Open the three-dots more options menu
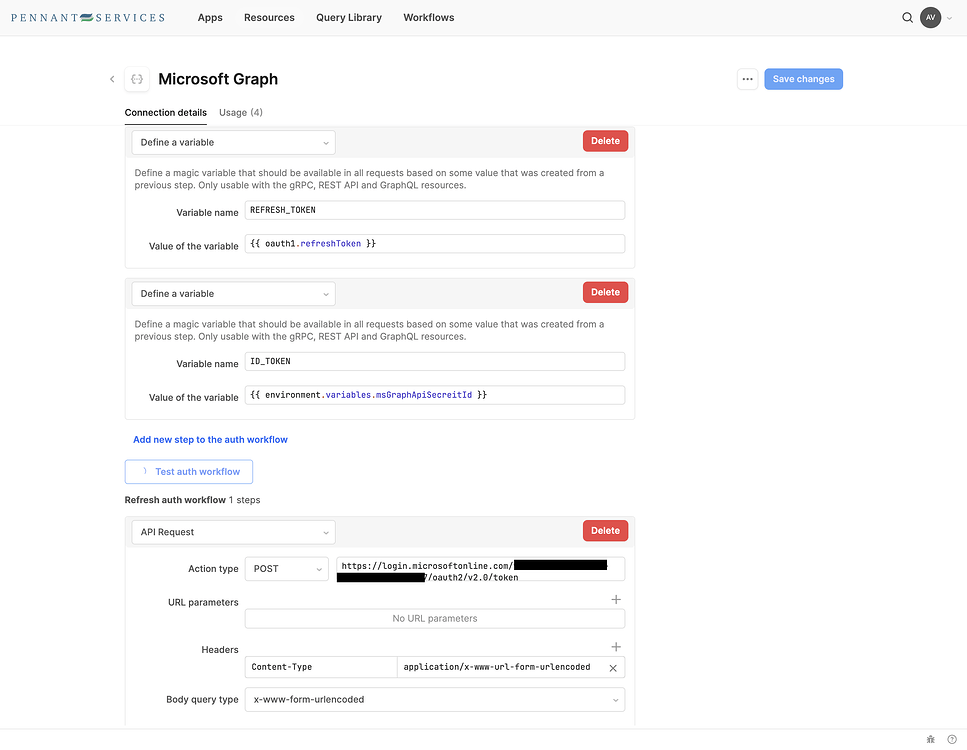 pos(747,79)
